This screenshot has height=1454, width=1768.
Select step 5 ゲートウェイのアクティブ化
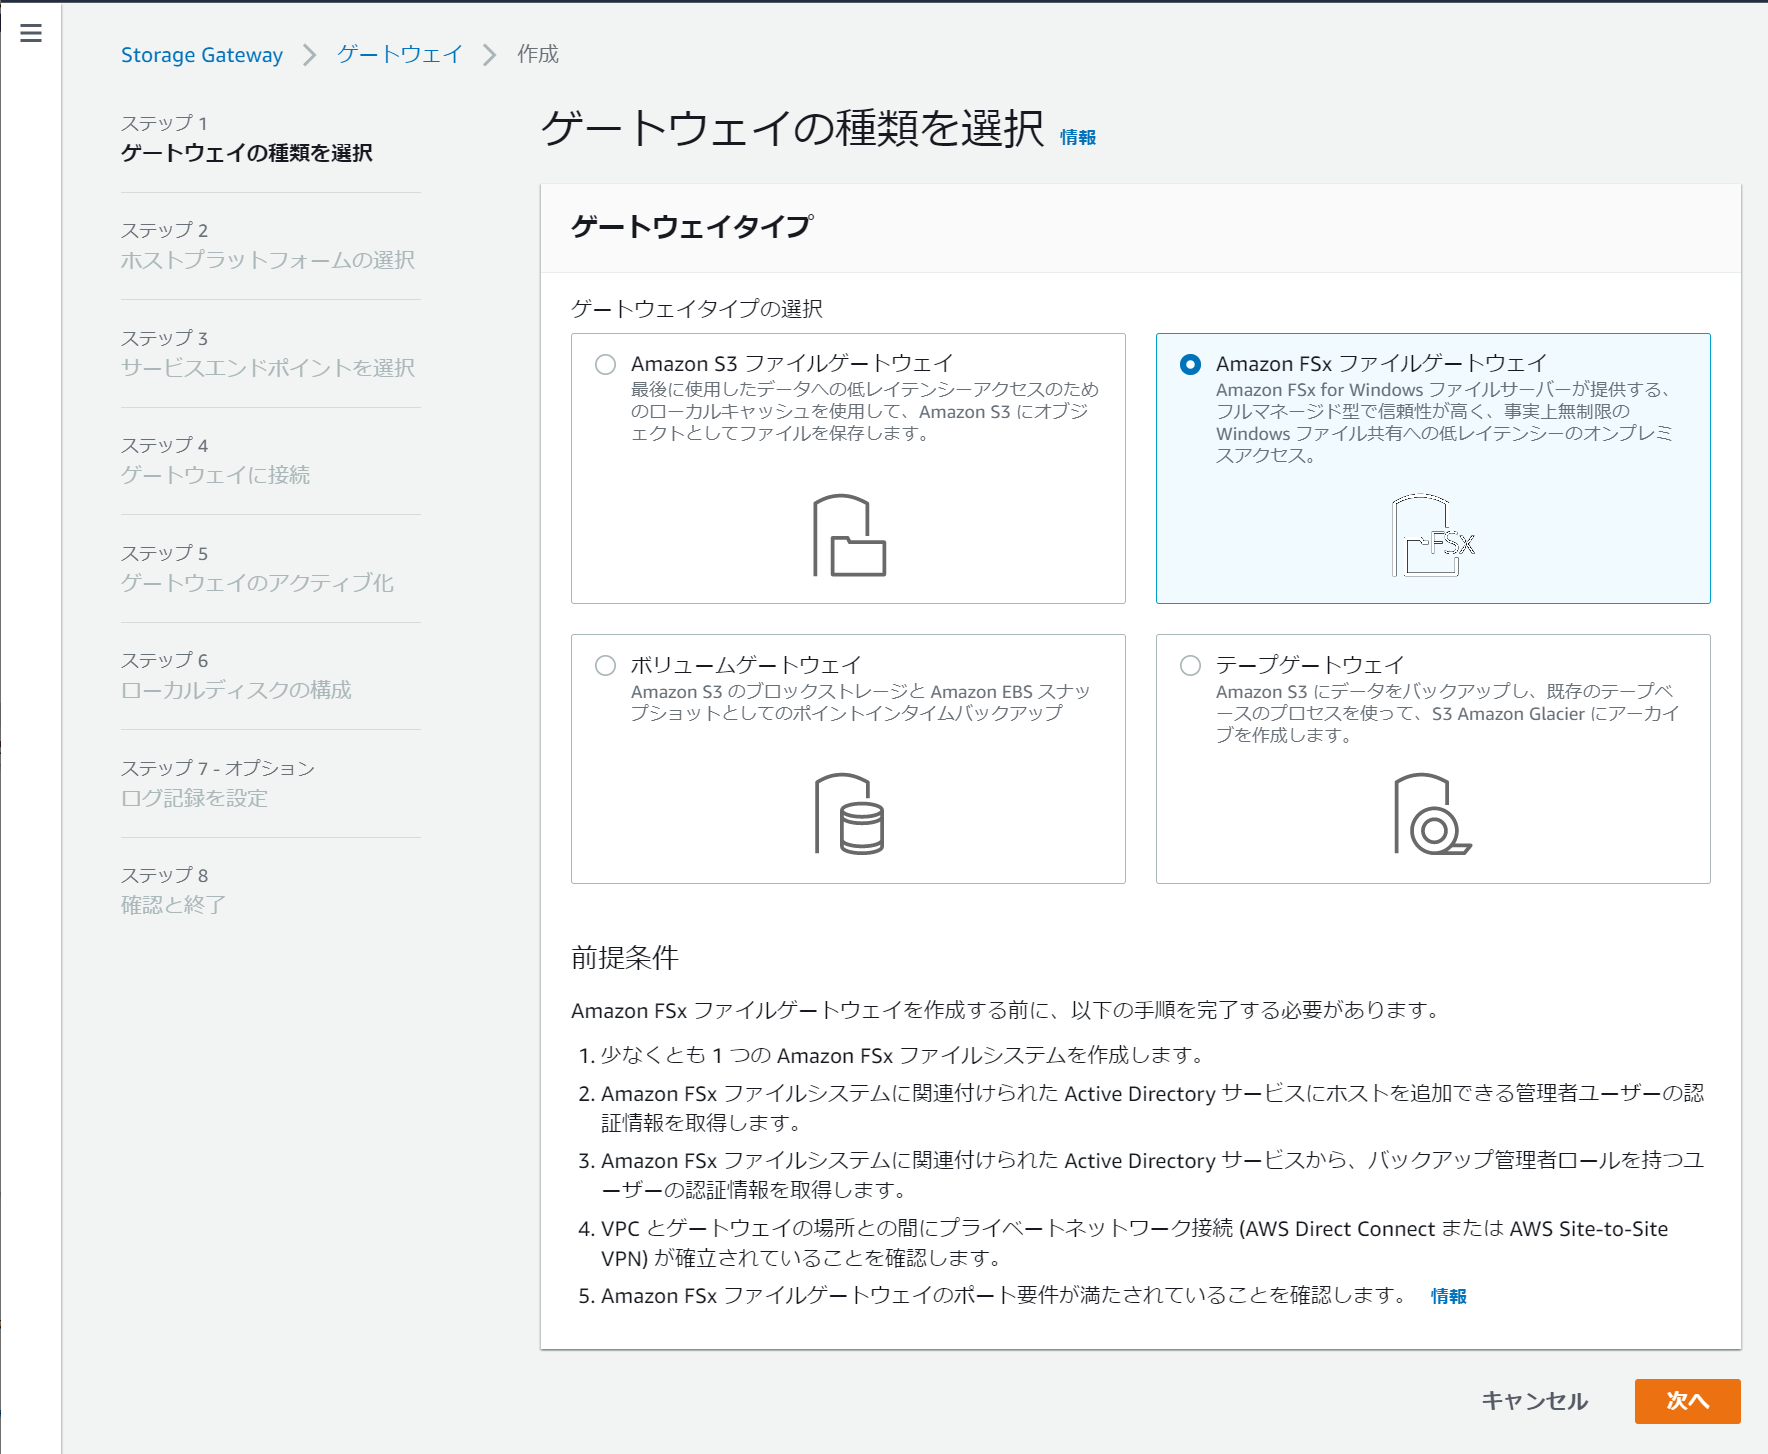pyautogui.click(x=258, y=583)
